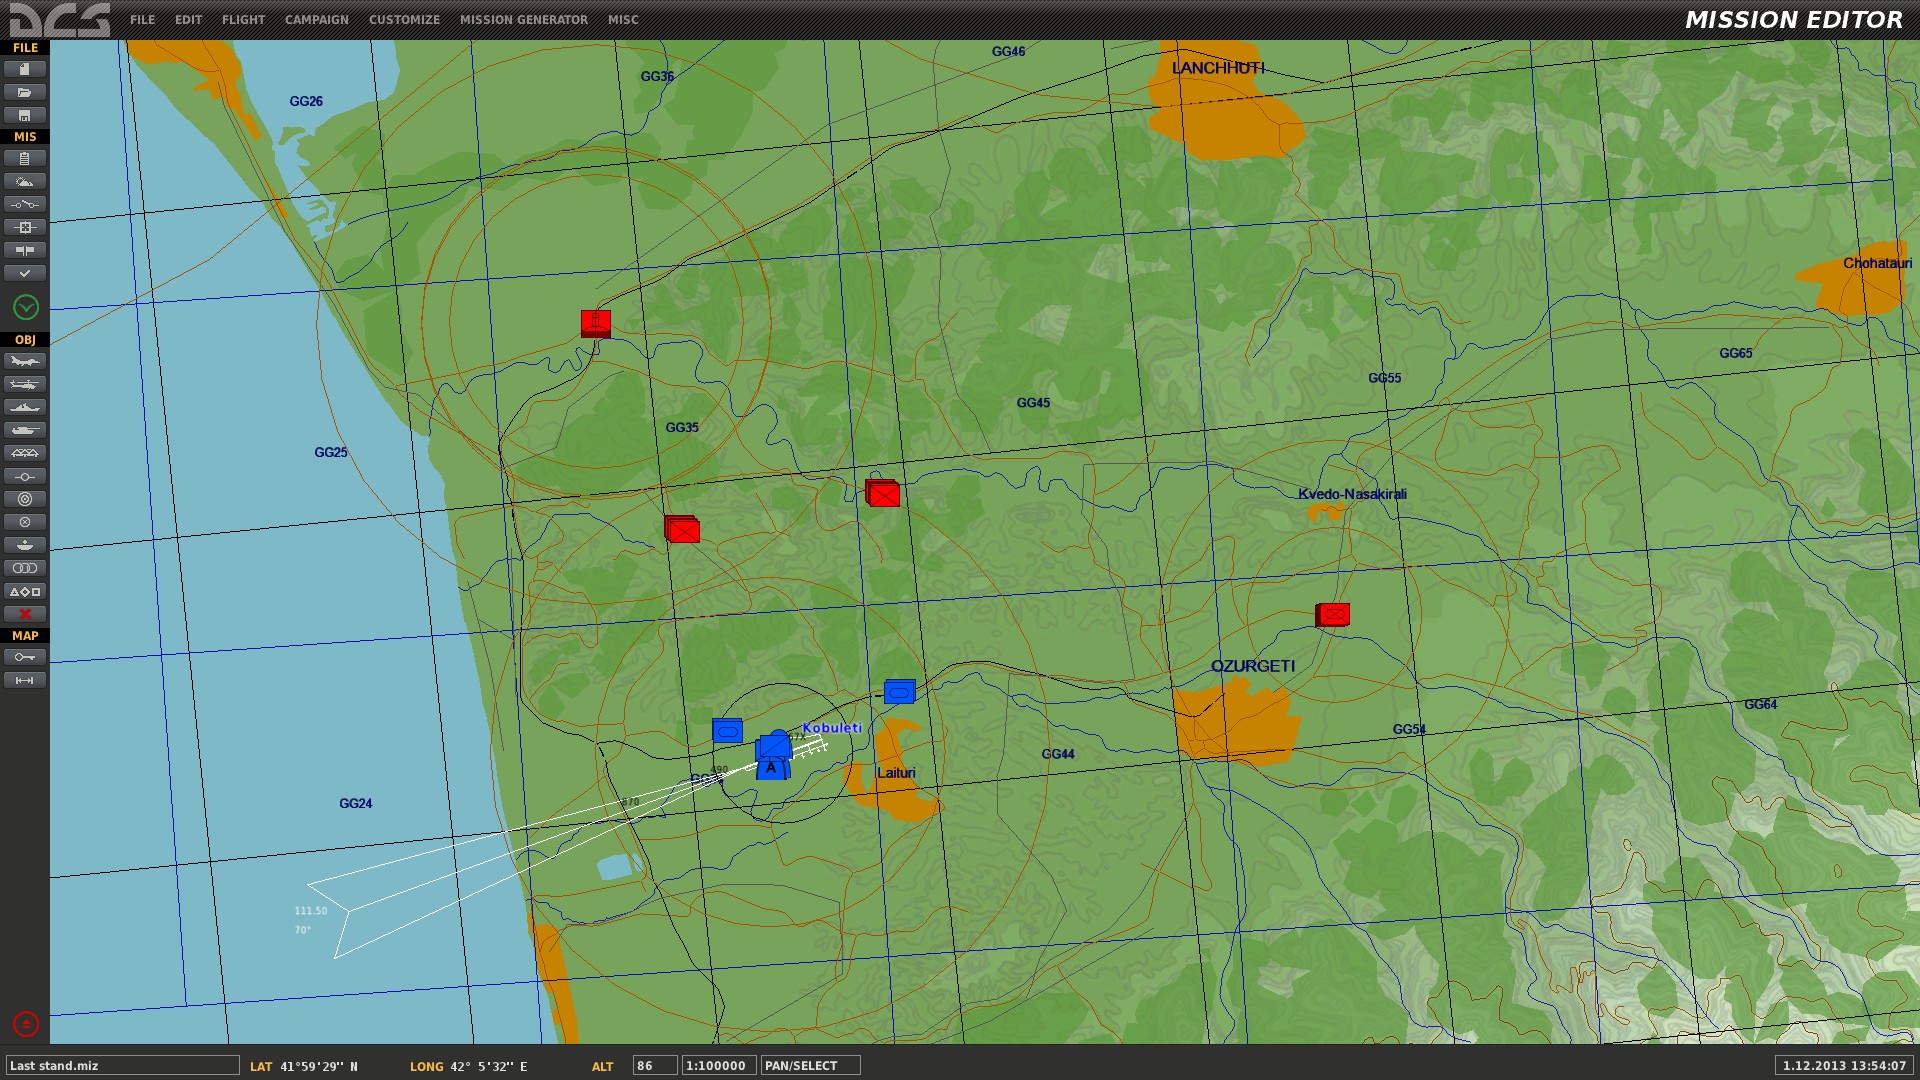Image resolution: width=1920 pixels, height=1080 pixels.
Task: Click the LANCHHUTI town label
Action: pyautogui.click(x=1218, y=68)
